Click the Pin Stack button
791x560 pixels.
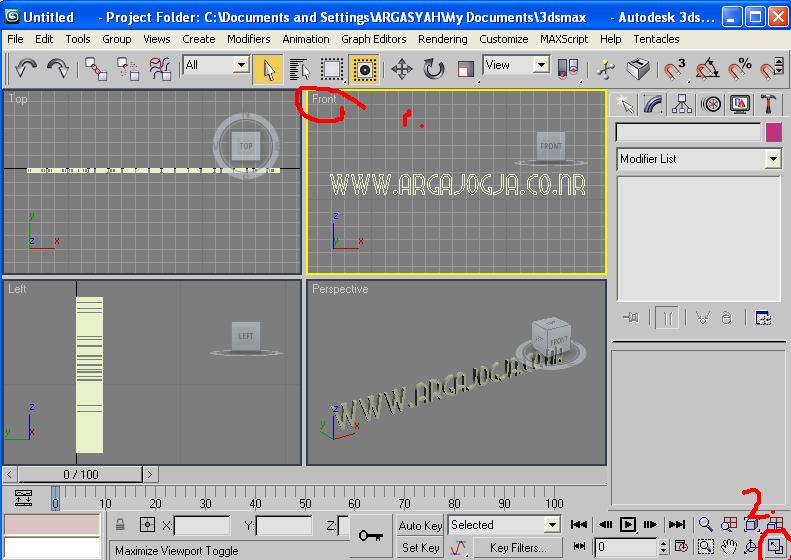click(631, 318)
